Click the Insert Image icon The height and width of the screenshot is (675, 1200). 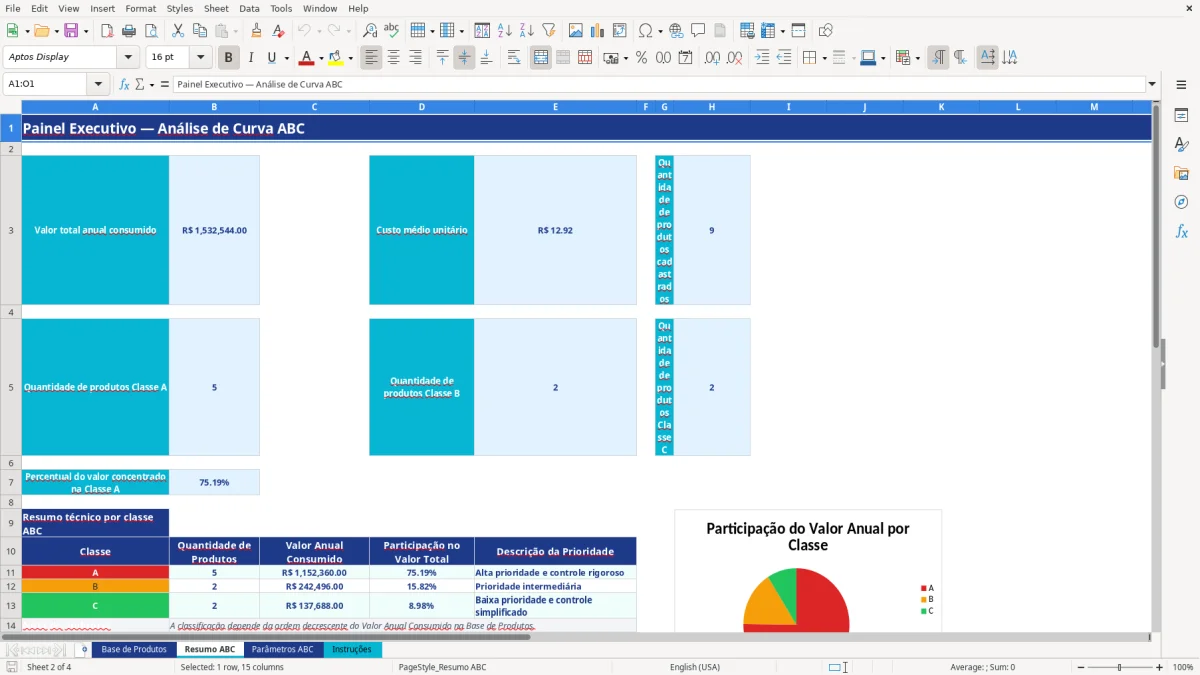click(576, 31)
